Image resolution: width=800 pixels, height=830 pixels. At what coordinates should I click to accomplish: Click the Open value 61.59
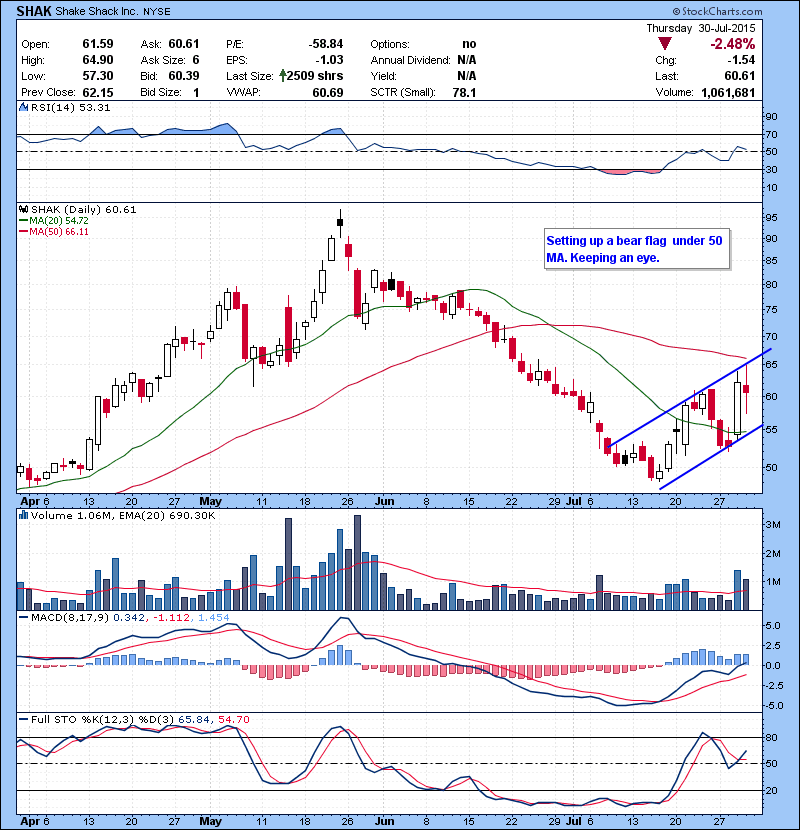click(x=98, y=43)
